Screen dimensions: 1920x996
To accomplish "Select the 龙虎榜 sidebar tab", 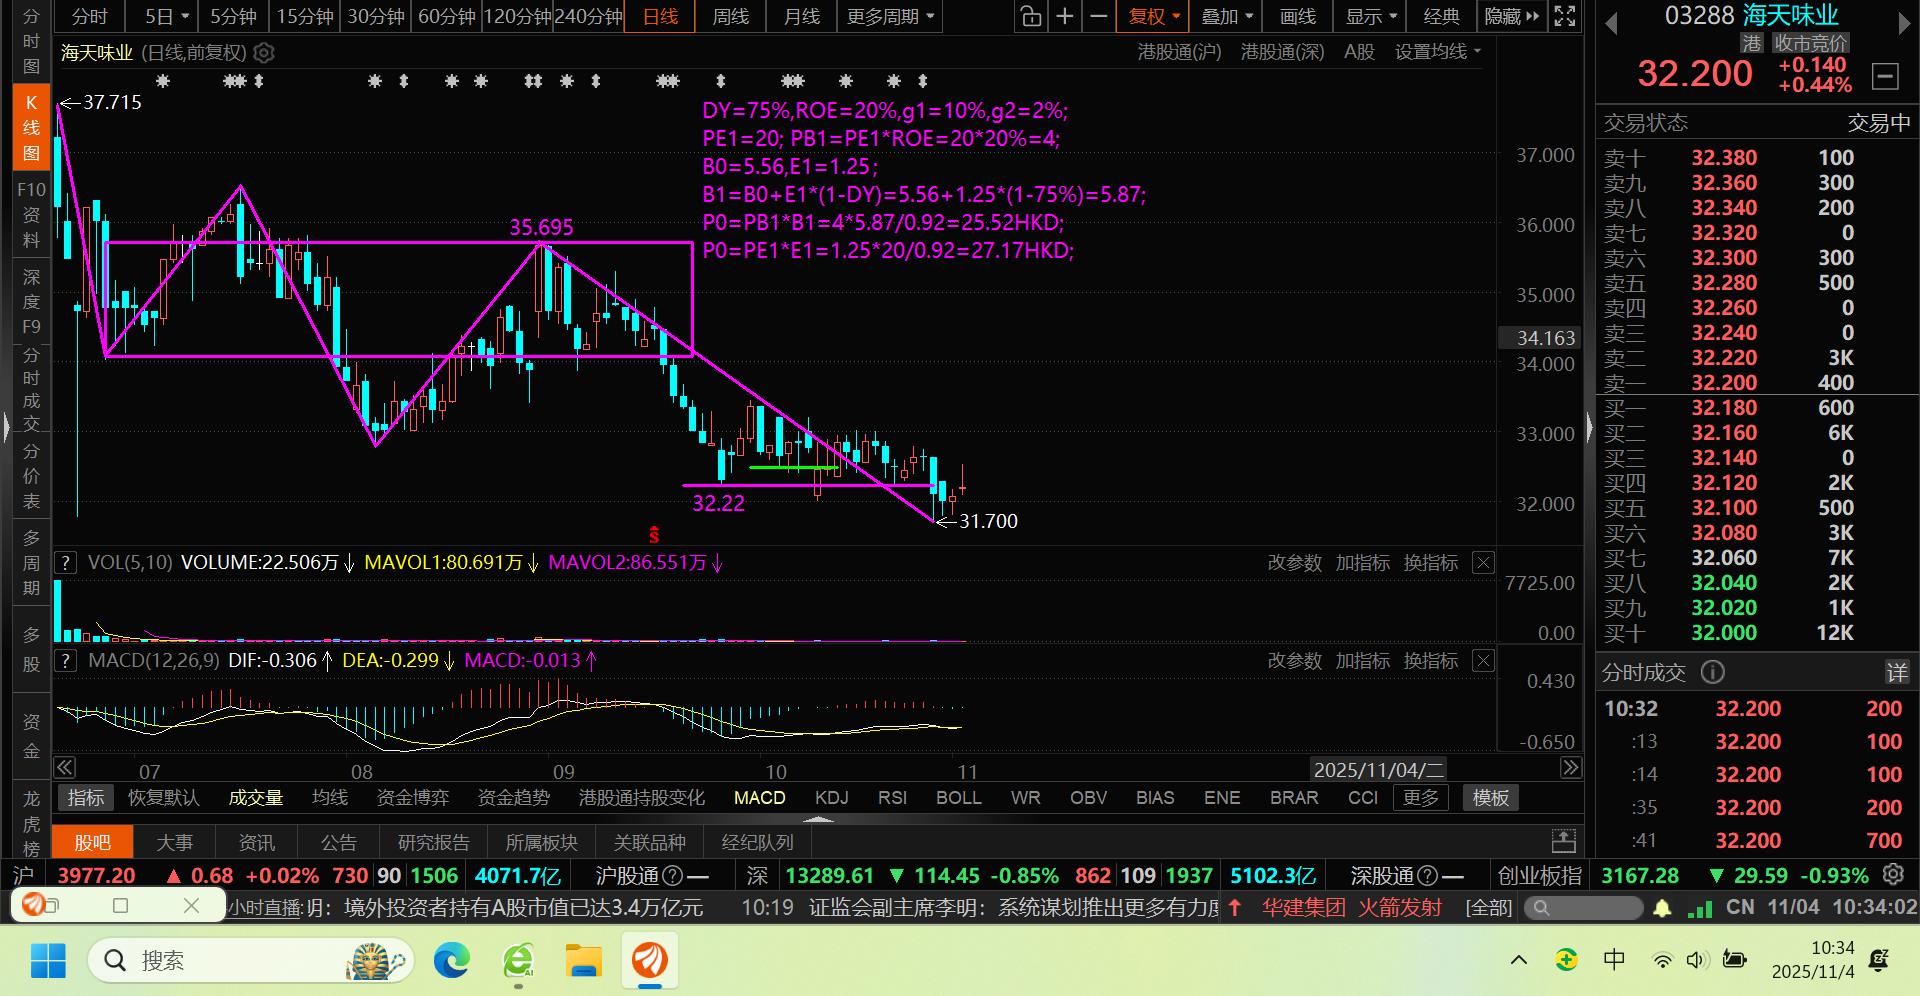I will click(x=32, y=823).
